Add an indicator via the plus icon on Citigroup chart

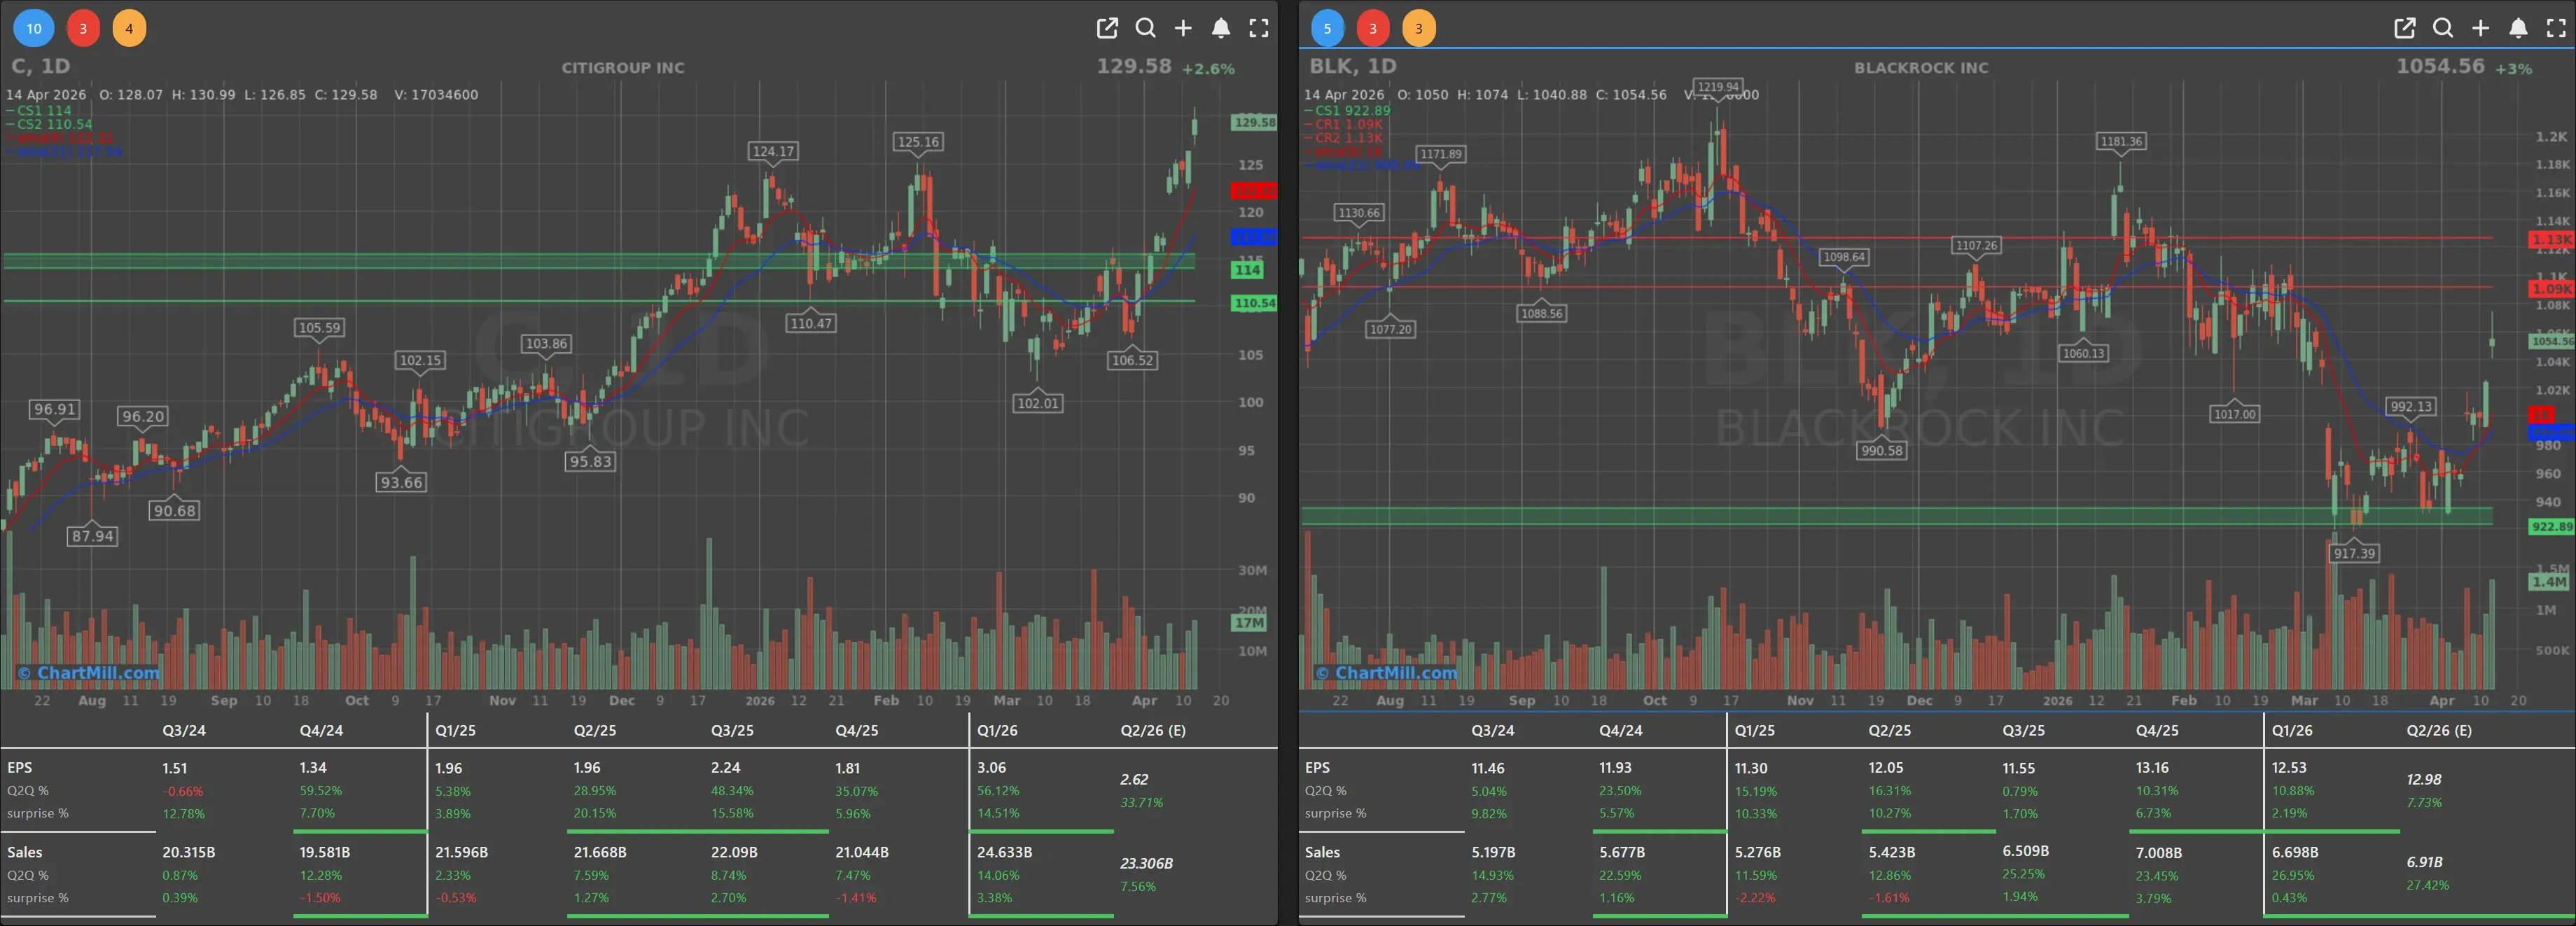pos(1183,29)
